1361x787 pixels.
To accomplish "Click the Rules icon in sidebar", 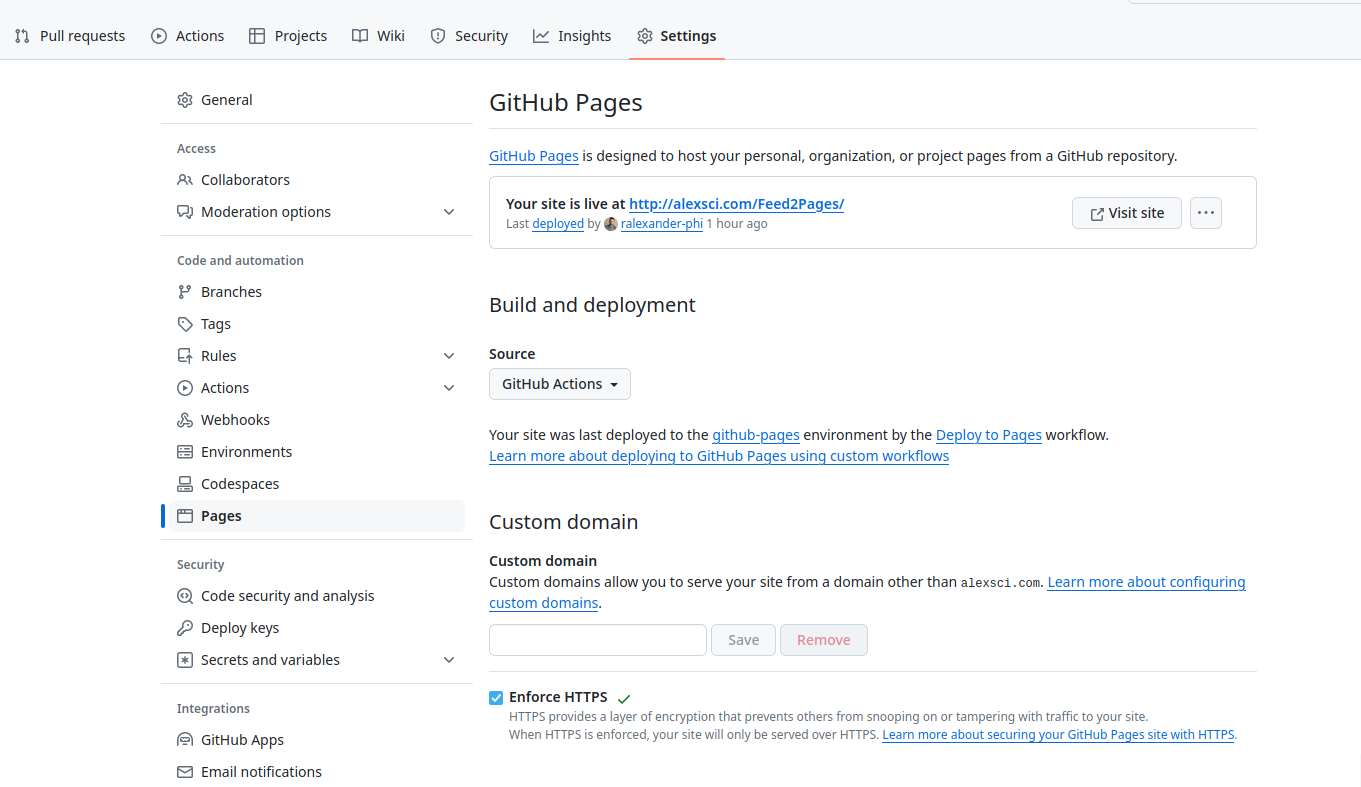I will click(x=185, y=356).
